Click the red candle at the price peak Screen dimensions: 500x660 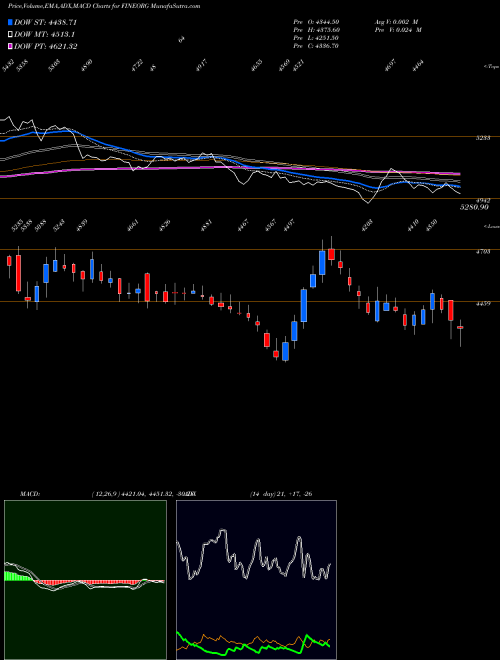tap(331, 254)
